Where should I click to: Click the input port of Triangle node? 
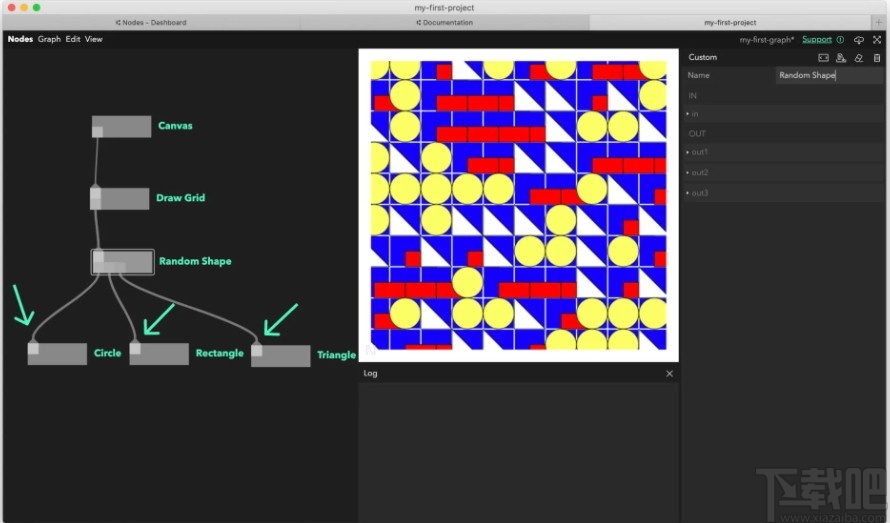pyautogui.click(x=257, y=350)
